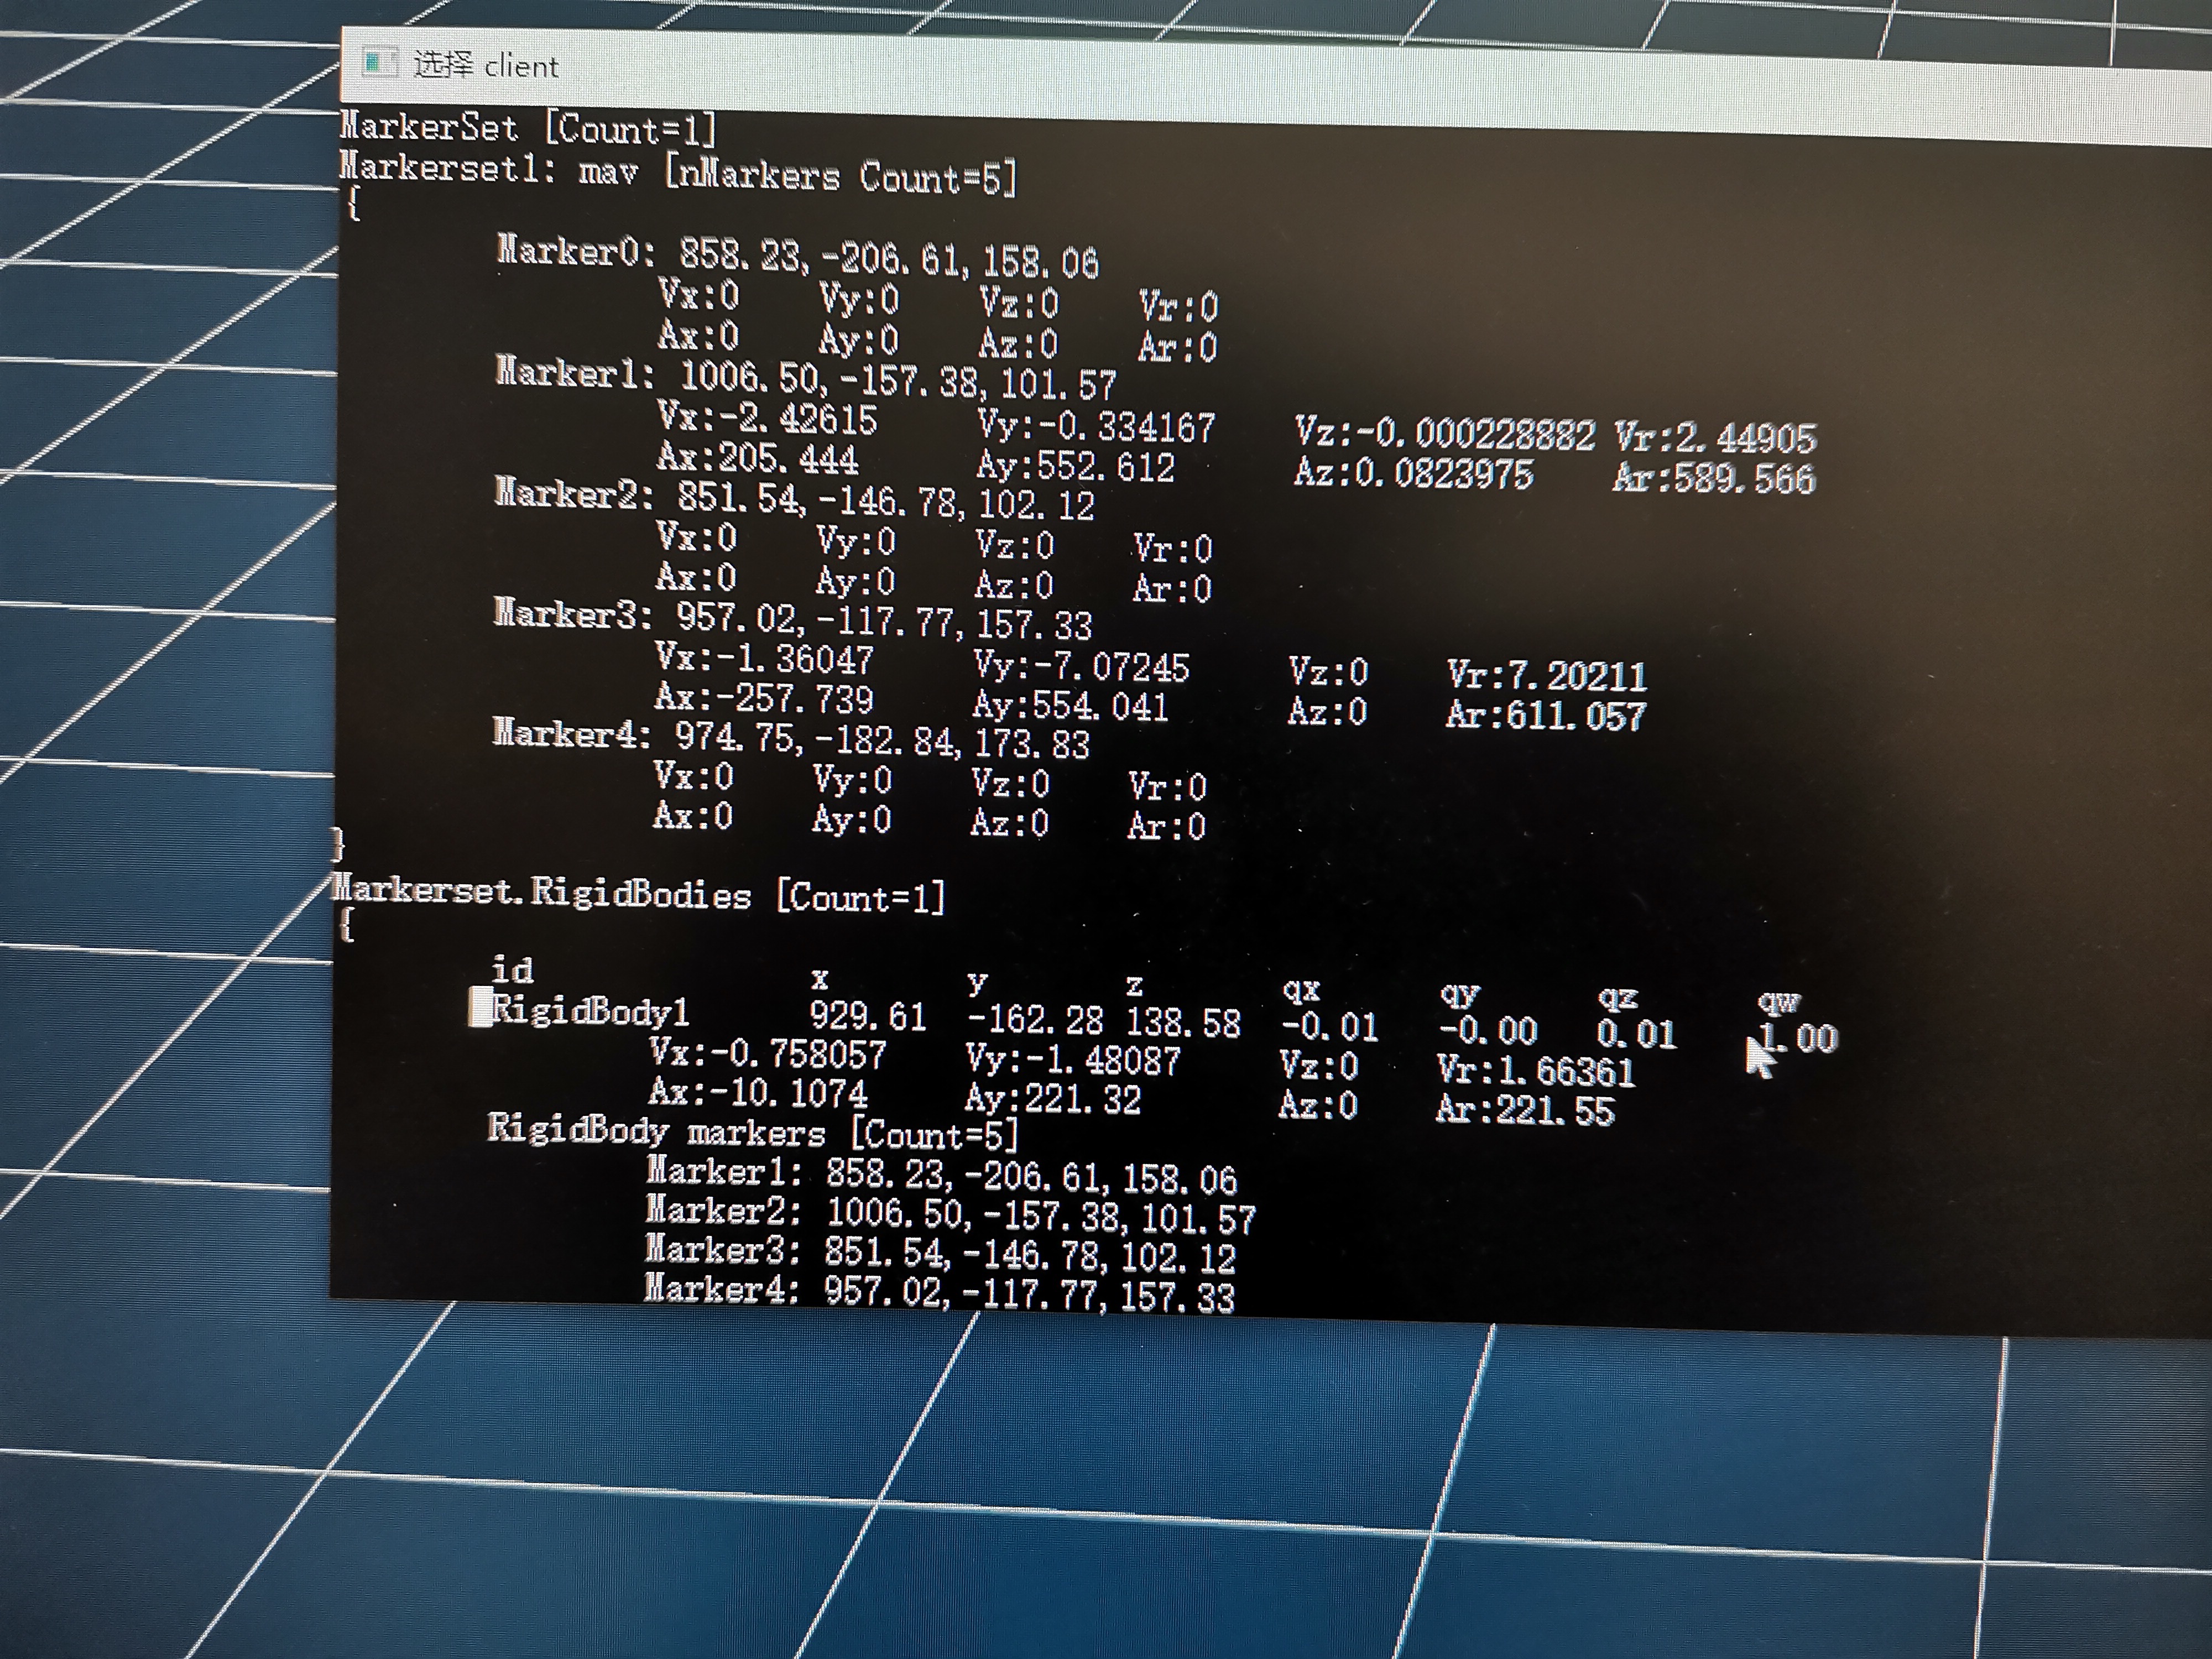Click the RigidBody1 x value 929.61
The width and height of the screenshot is (2212, 1659).
pyautogui.click(x=867, y=1016)
